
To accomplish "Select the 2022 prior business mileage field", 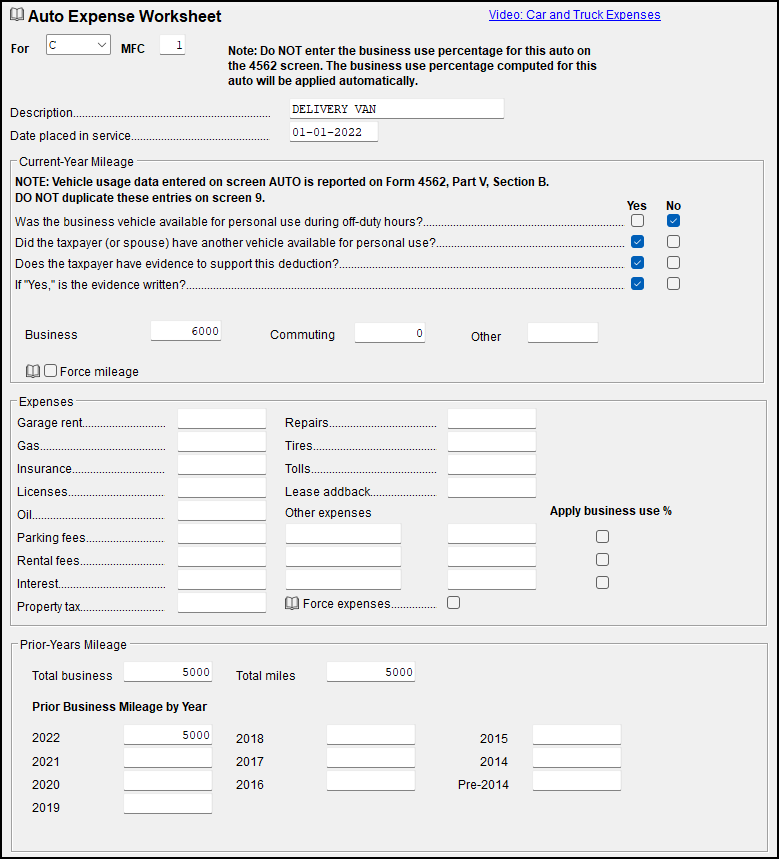I will pos(168,735).
